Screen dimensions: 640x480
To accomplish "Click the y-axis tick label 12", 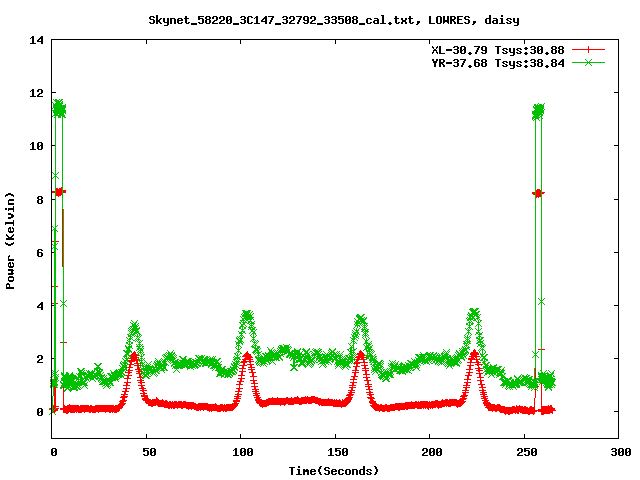I will point(36,93).
